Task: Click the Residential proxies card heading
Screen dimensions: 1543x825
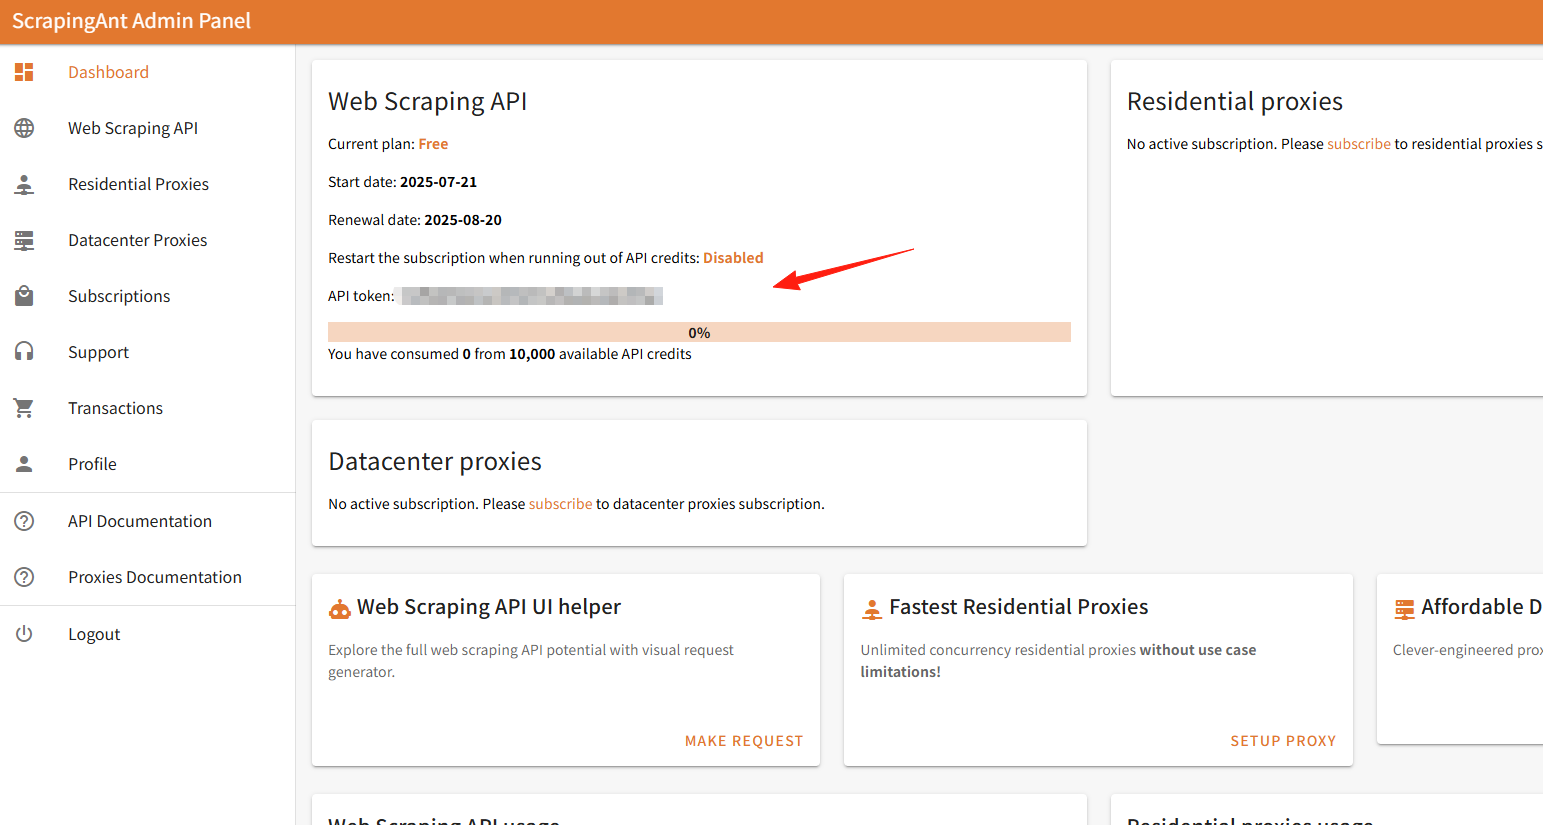Action: pos(1235,101)
